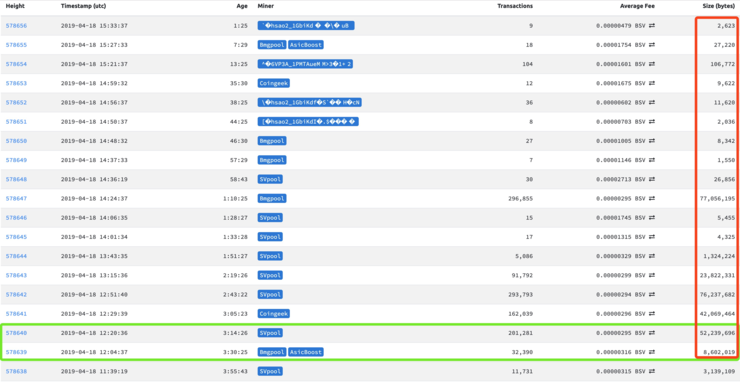The height and width of the screenshot is (382, 740).
Task: Open block height 578652 link
Action: click(x=16, y=102)
